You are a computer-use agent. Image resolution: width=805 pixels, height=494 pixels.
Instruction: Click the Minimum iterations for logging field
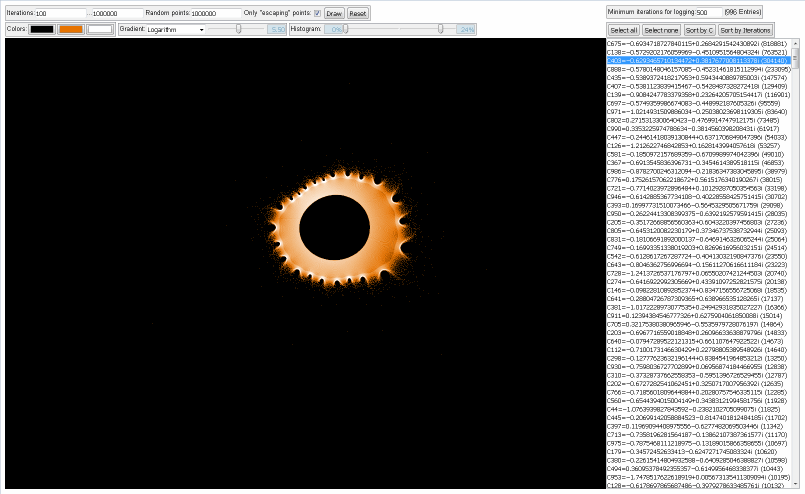pyautogui.click(x=708, y=12)
